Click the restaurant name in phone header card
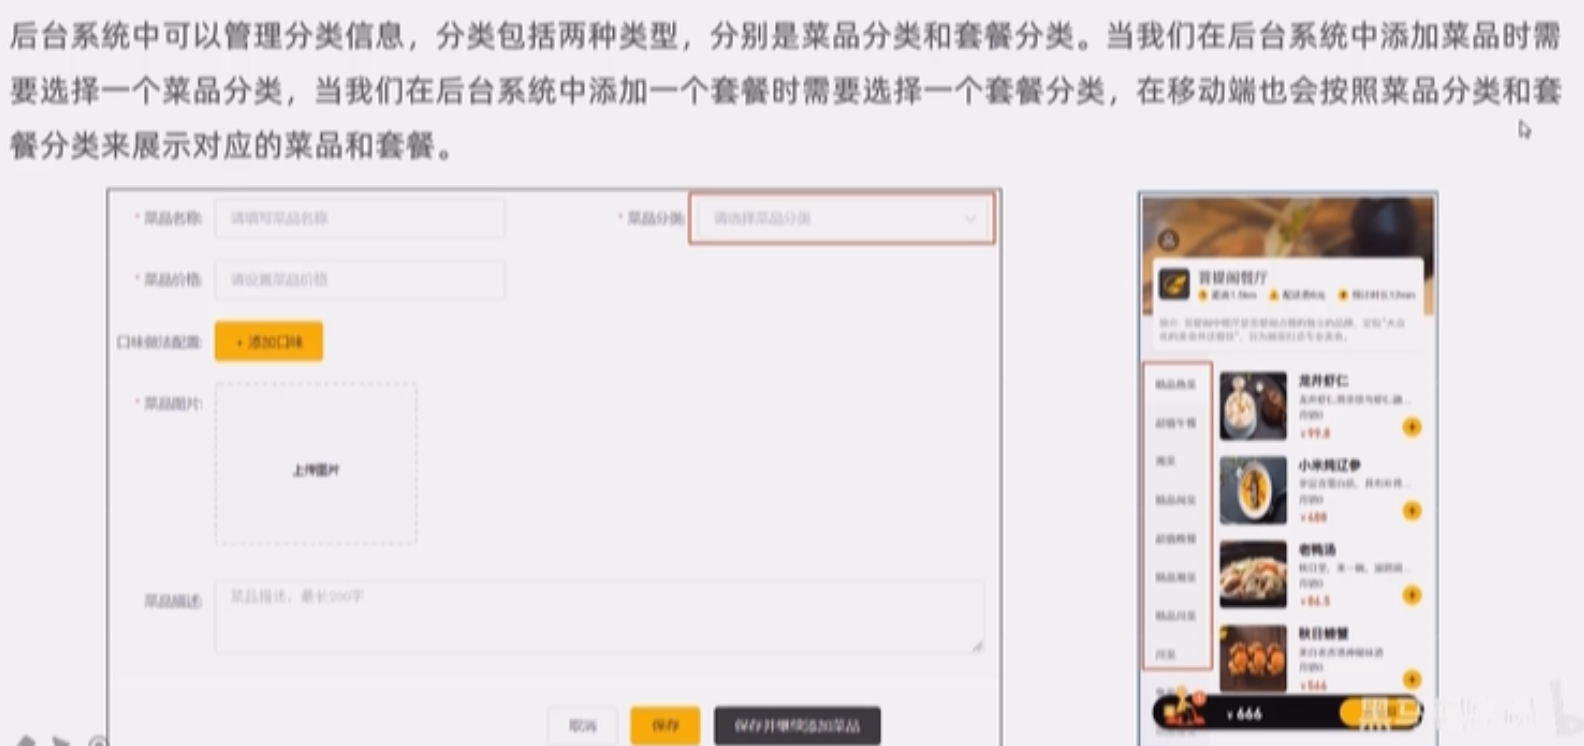Viewport: 1584px width, 746px height. (1233, 277)
